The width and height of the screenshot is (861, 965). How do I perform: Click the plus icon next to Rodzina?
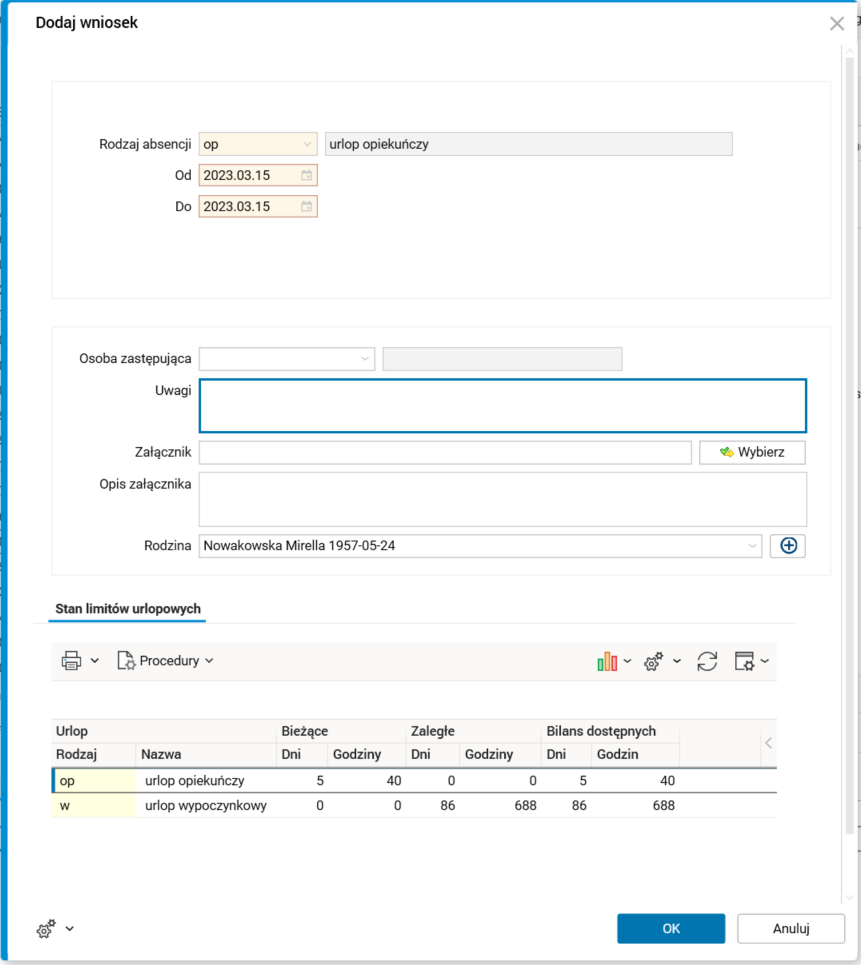(x=788, y=545)
